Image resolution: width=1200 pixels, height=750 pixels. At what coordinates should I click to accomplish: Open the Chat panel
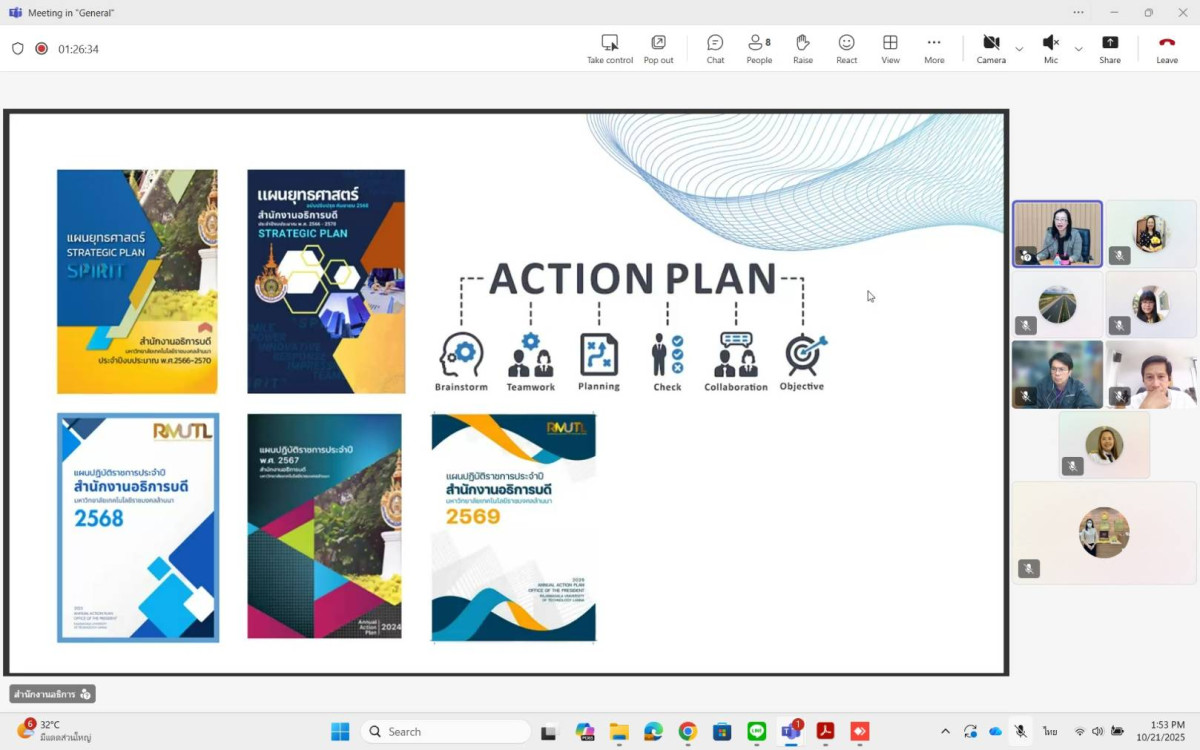coord(715,48)
